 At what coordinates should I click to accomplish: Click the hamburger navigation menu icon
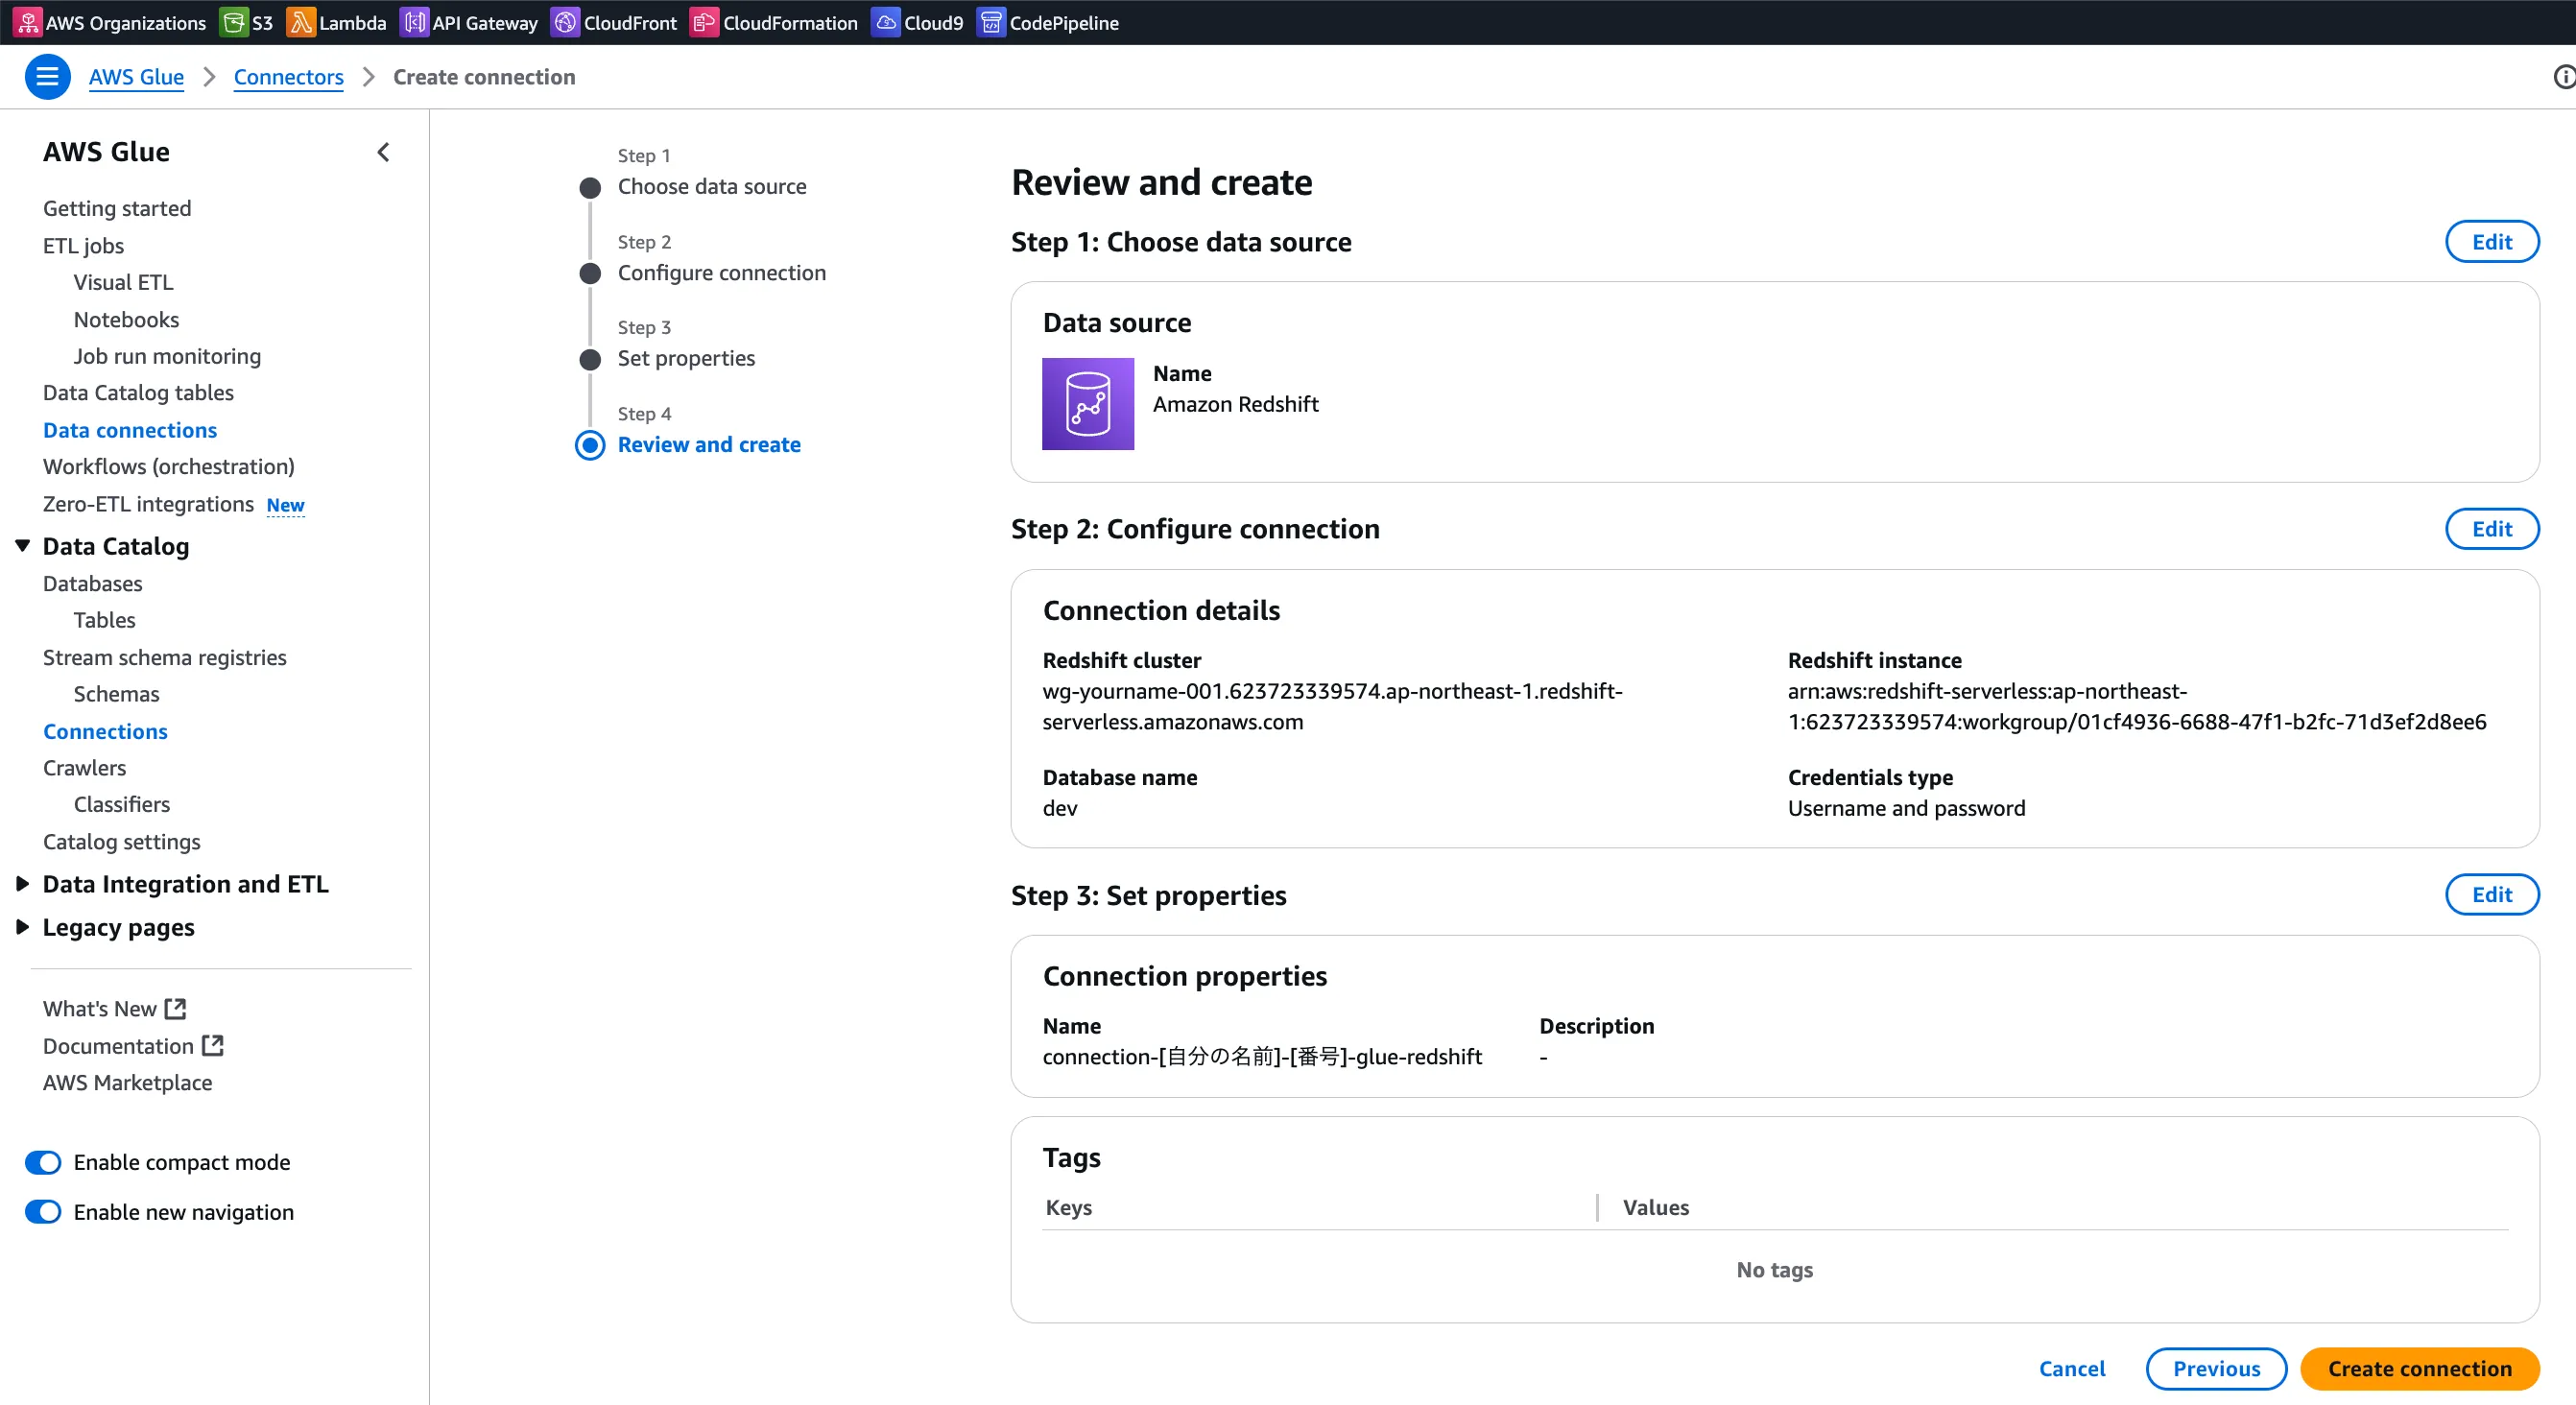tap(47, 77)
